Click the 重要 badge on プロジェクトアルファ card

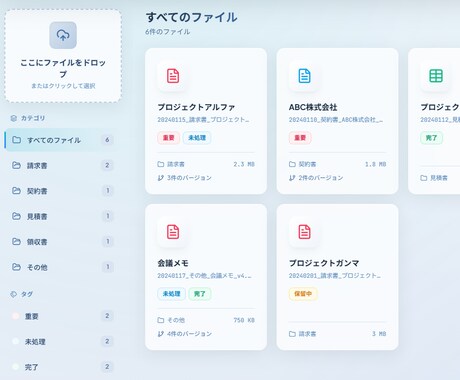point(169,138)
